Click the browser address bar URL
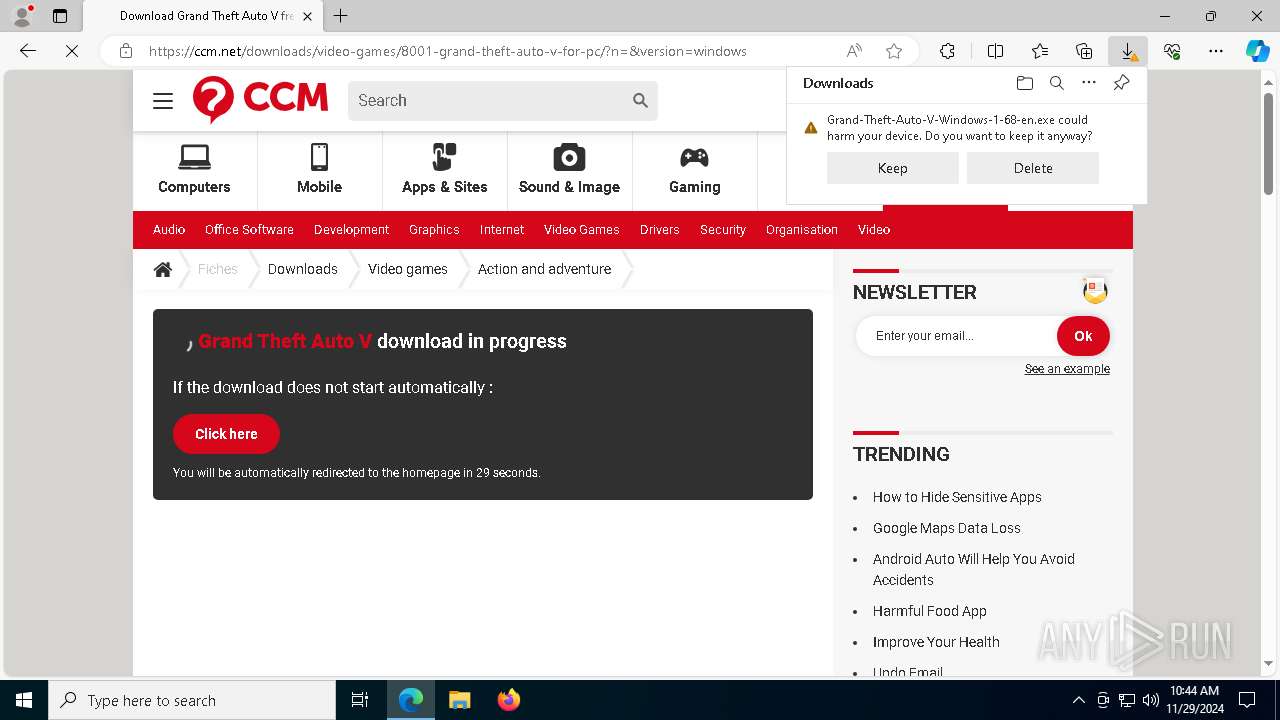The height and width of the screenshot is (720, 1280). pyautogui.click(x=448, y=51)
